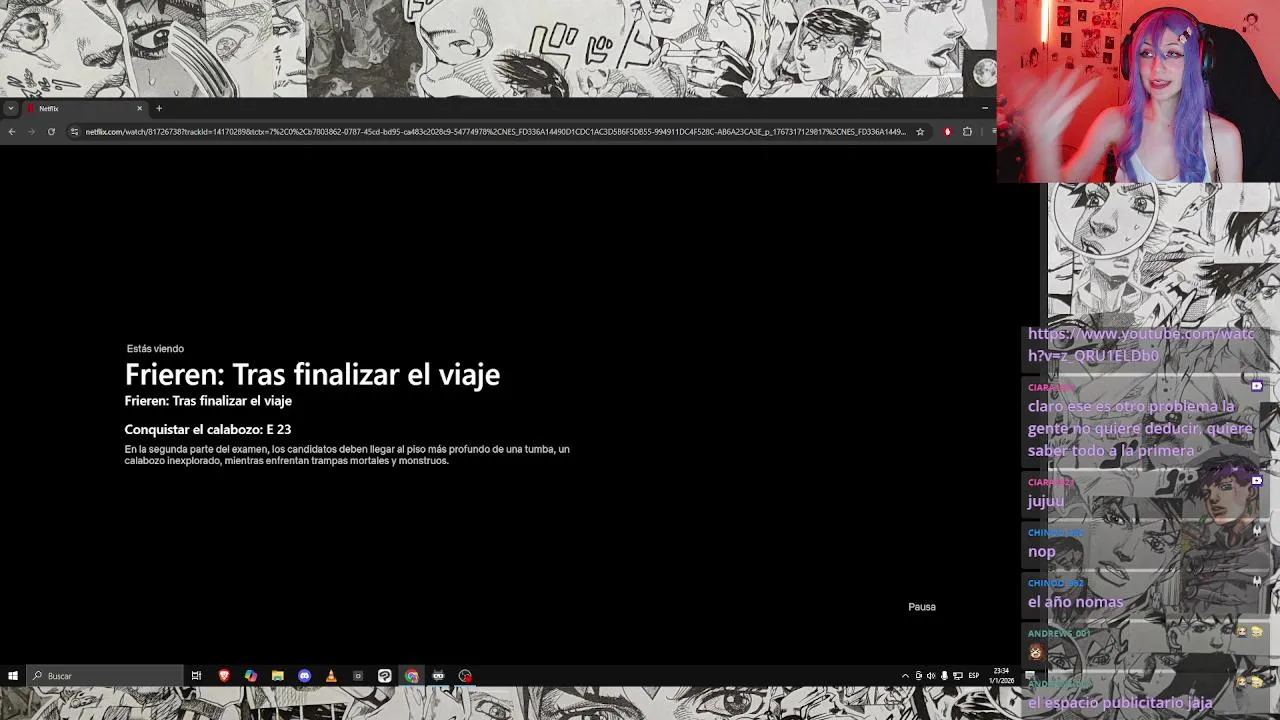Open the dark square app beside VLC
The image size is (1280, 720).
(358, 676)
